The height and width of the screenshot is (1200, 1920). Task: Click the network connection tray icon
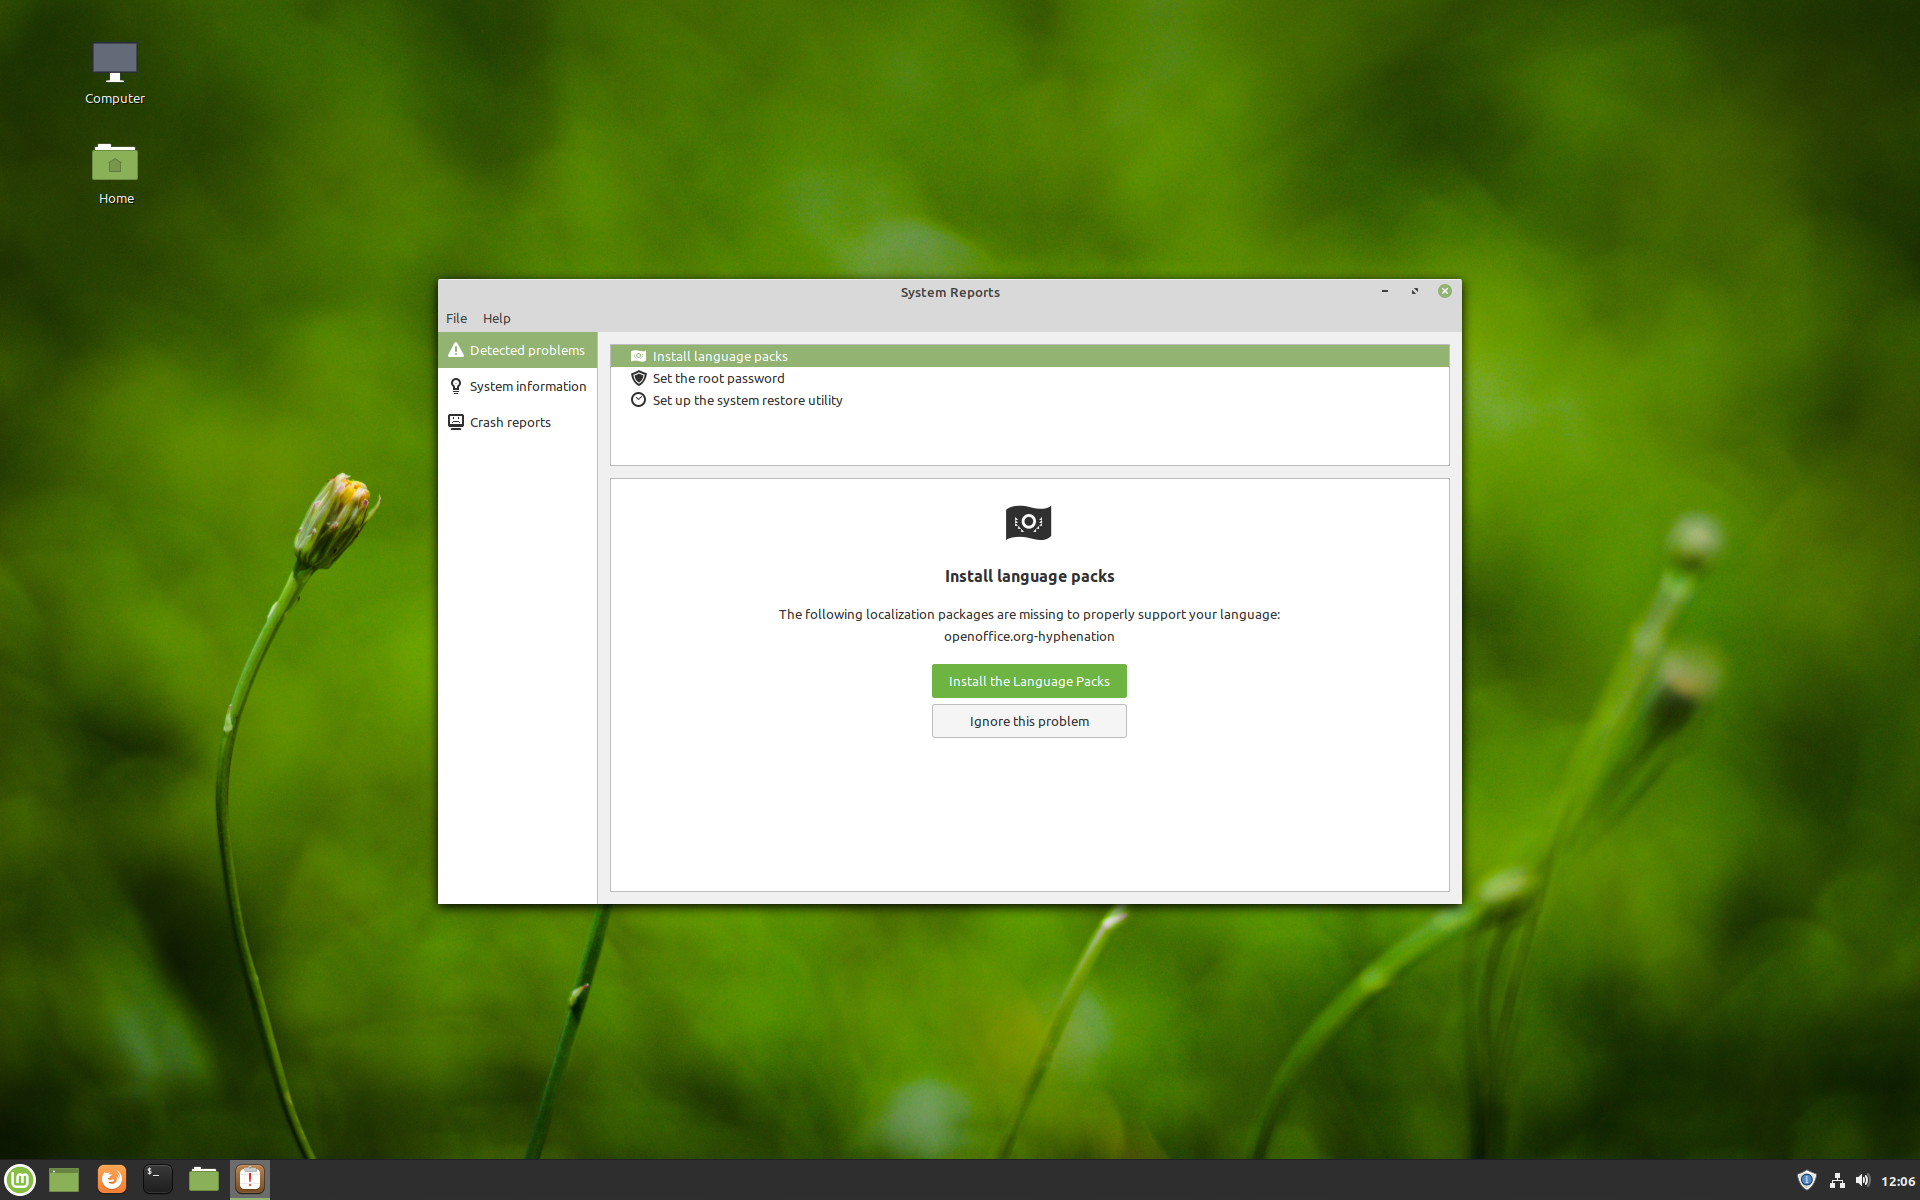(1837, 1181)
